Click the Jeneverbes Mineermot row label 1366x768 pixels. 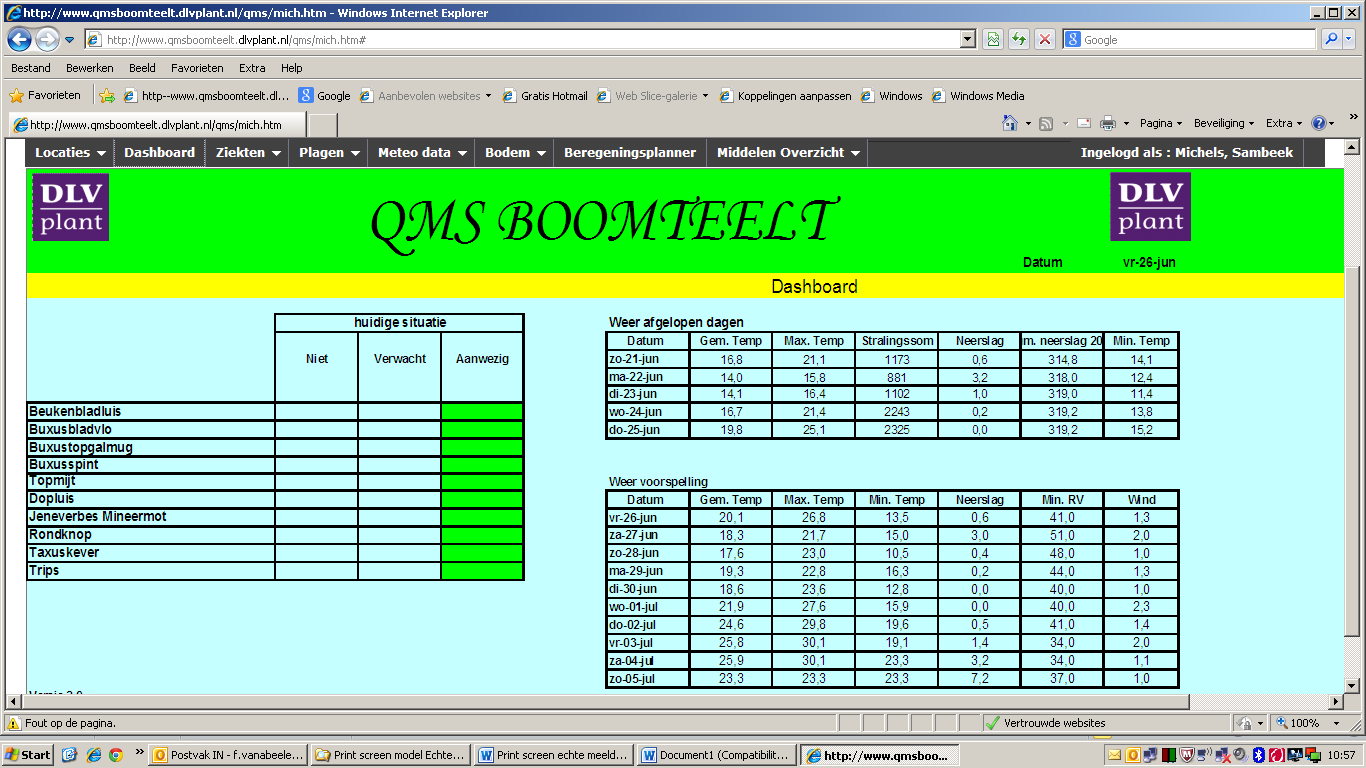[98, 517]
